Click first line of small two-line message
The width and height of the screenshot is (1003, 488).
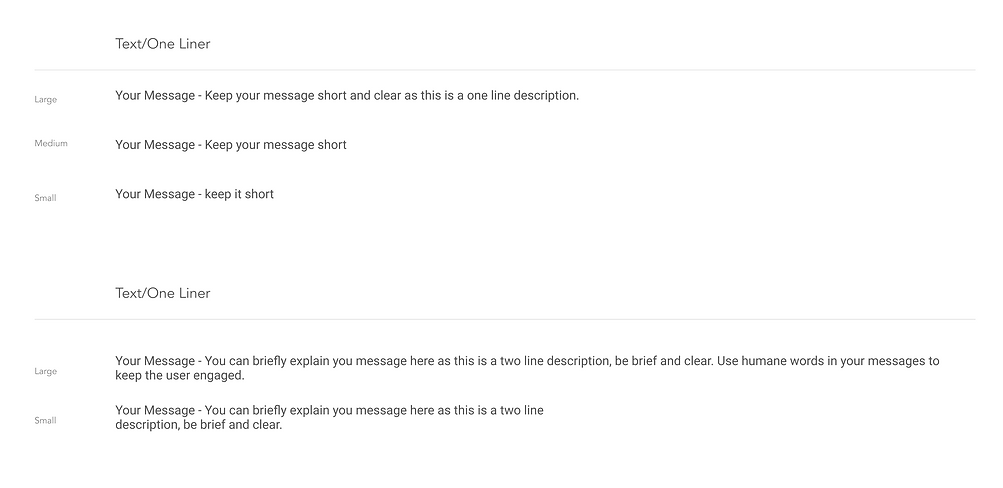[329, 411]
